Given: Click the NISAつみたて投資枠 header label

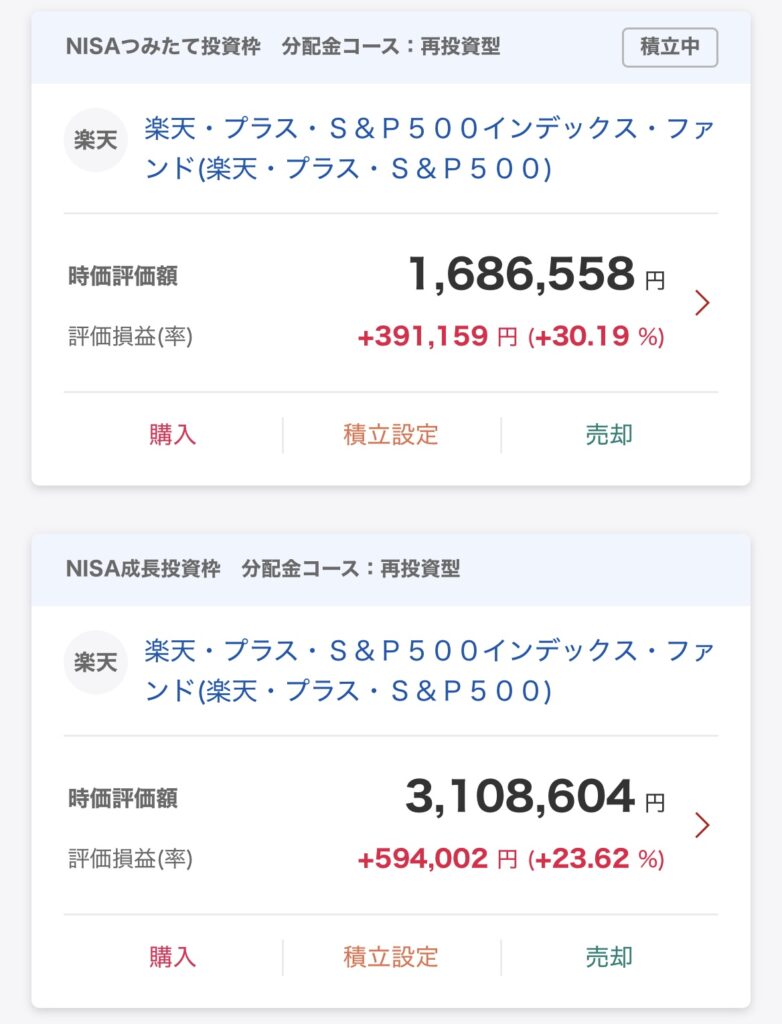Looking at the screenshot, I should point(165,47).
